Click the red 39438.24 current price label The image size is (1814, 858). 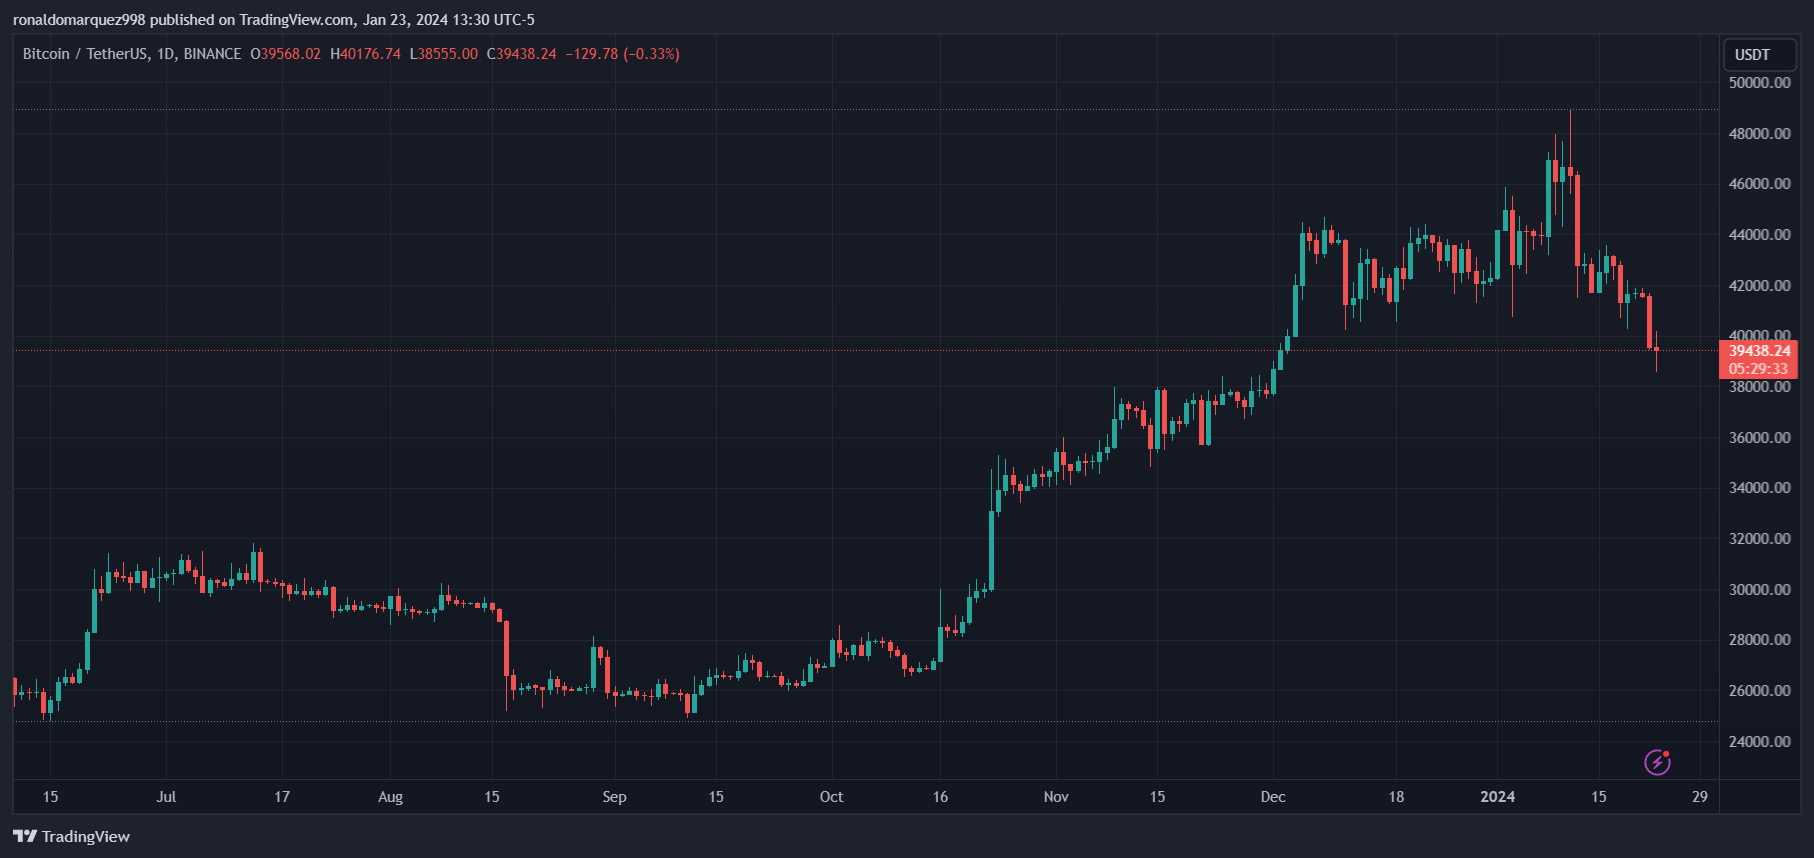[x=1759, y=351]
